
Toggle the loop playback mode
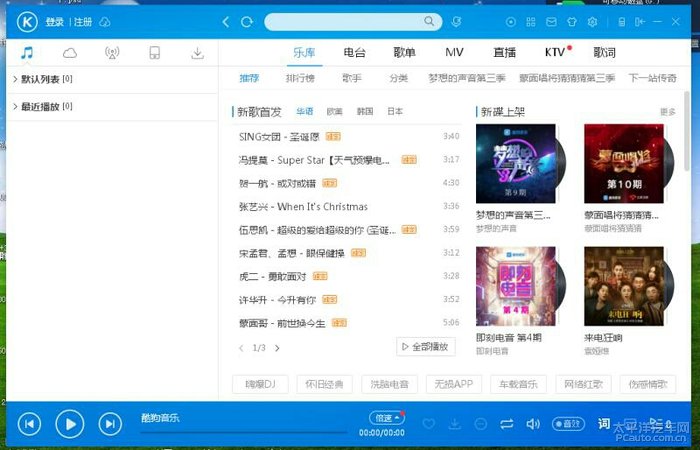(507, 424)
